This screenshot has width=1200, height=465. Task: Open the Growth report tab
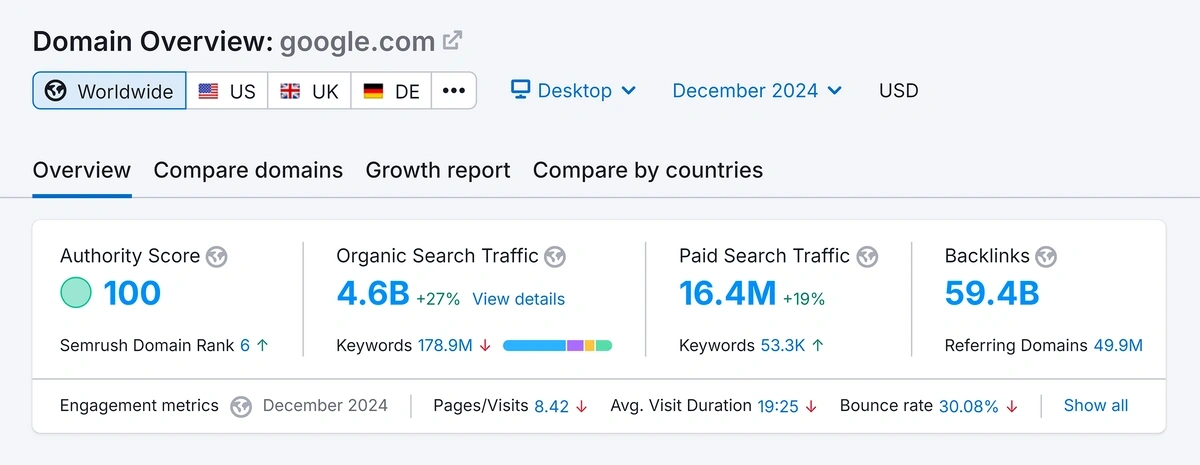point(438,170)
